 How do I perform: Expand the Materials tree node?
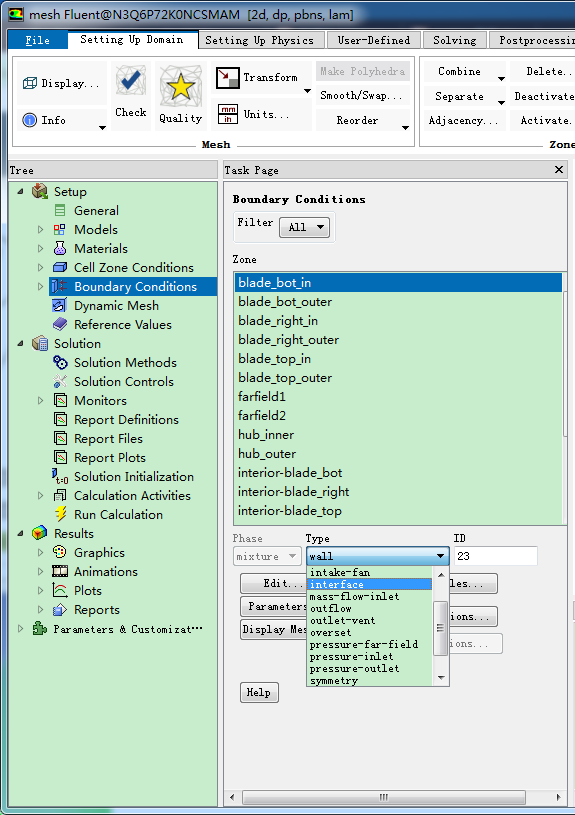(41, 248)
